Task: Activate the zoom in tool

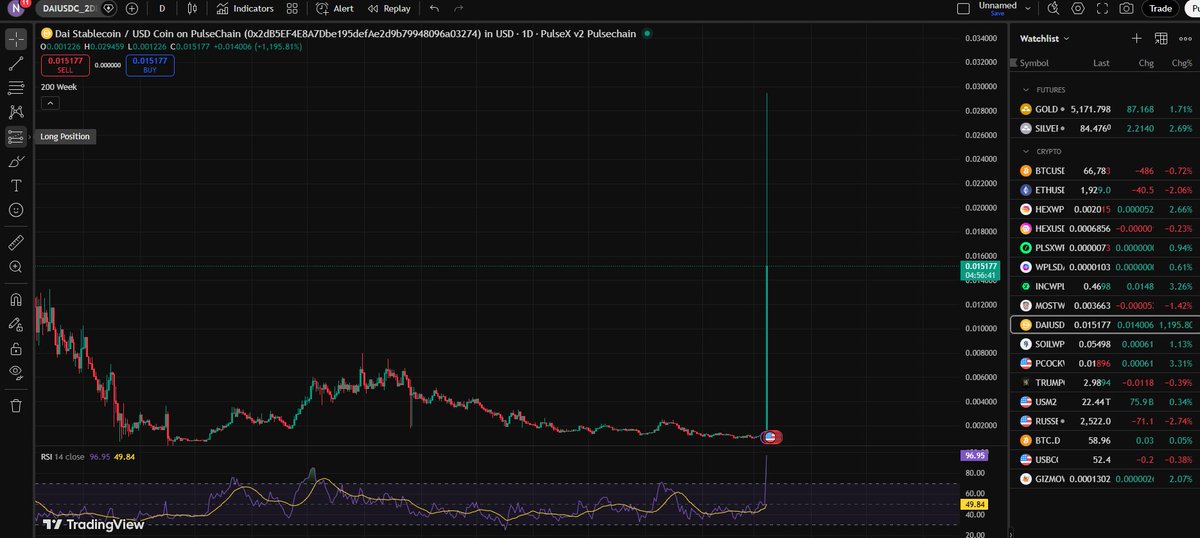Action: coord(16,267)
